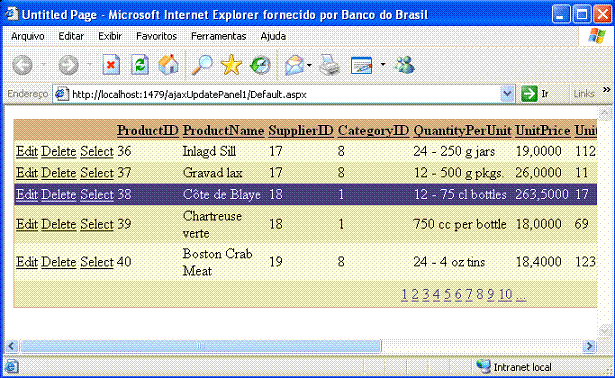Click Select for Chartreuse verte row

point(97,224)
